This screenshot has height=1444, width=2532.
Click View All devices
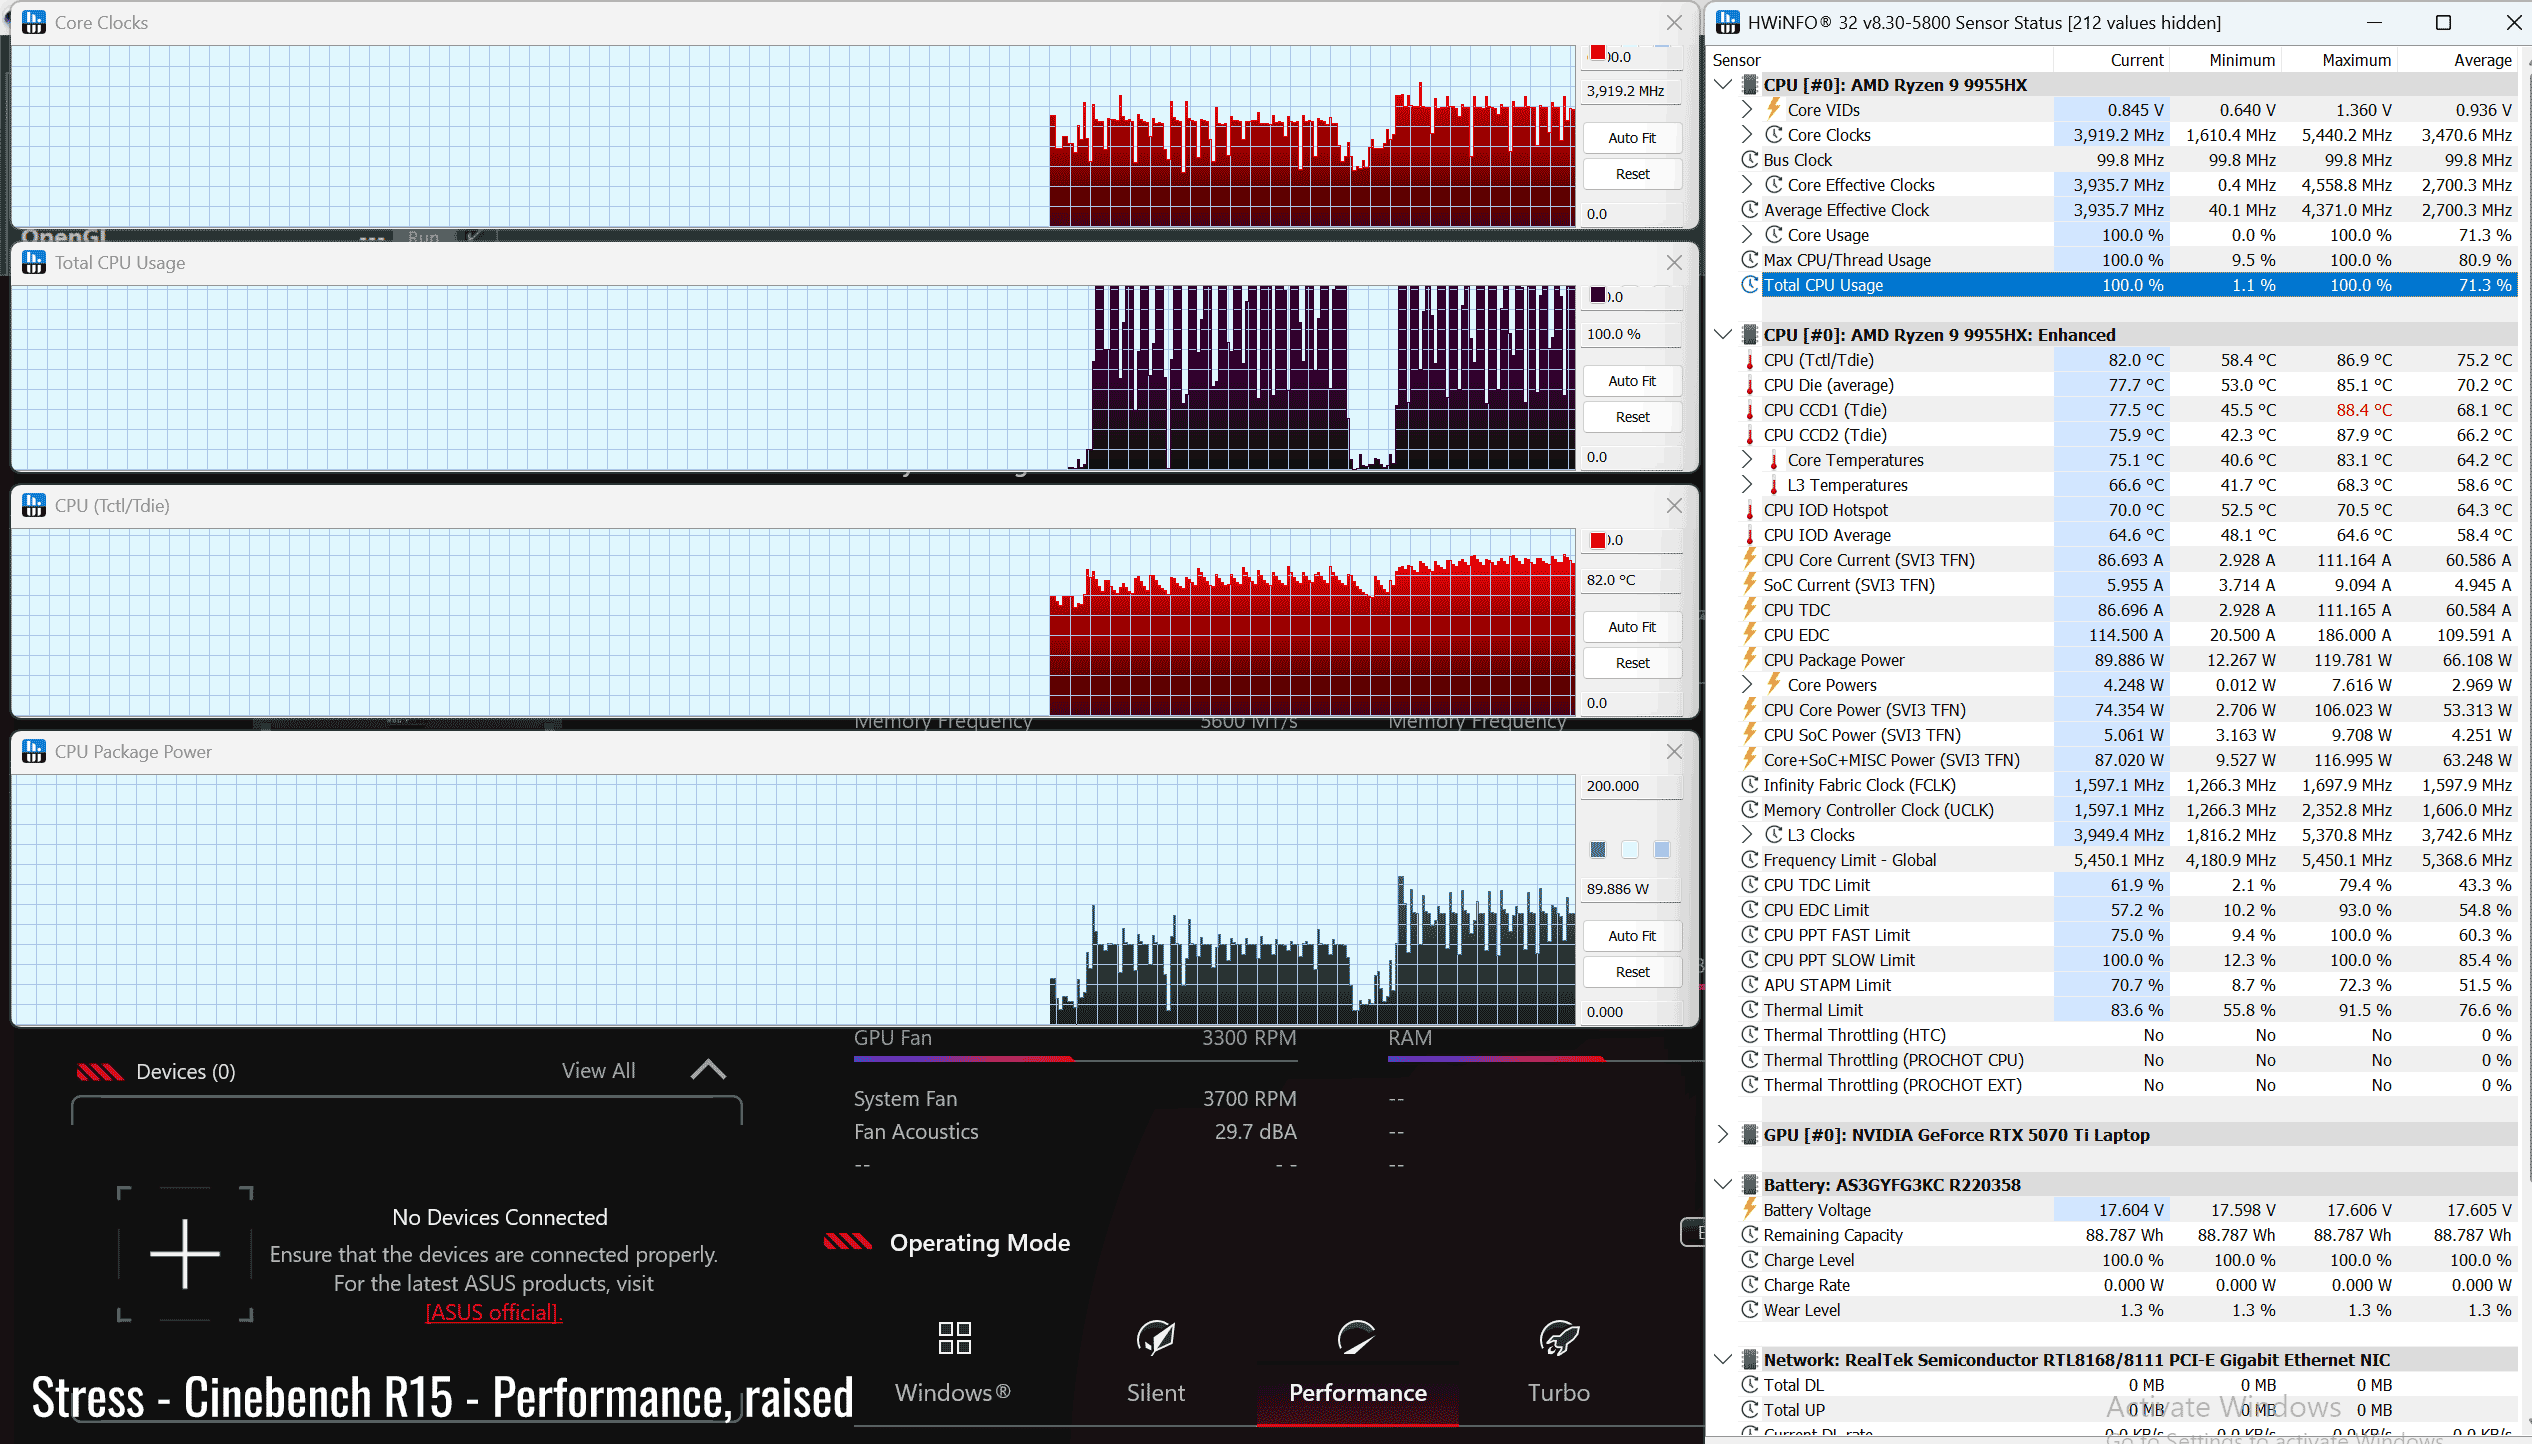(x=598, y=1070)
